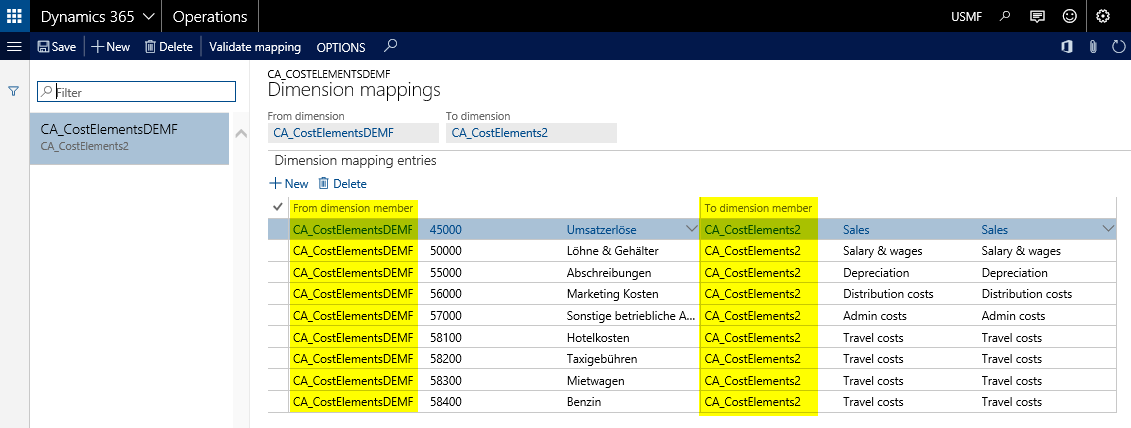Click Validate mapping in the action bar
Viewport: 1131px width, 428px height.
254,47
